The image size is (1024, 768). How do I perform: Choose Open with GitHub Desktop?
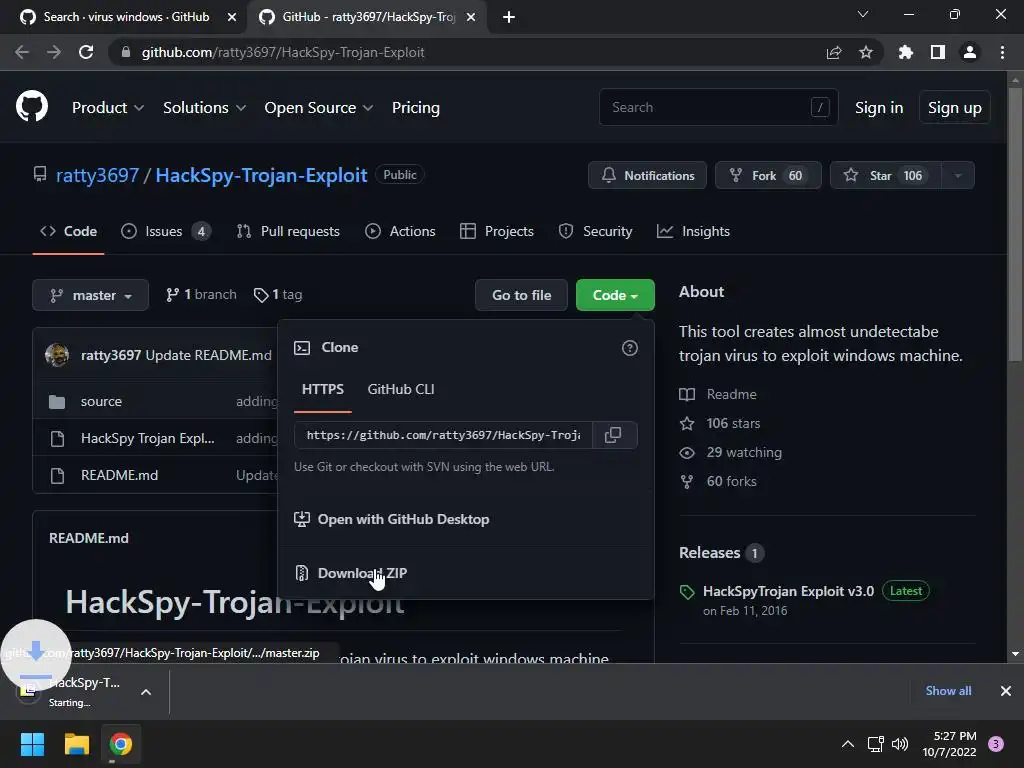[x=403, y=519]
